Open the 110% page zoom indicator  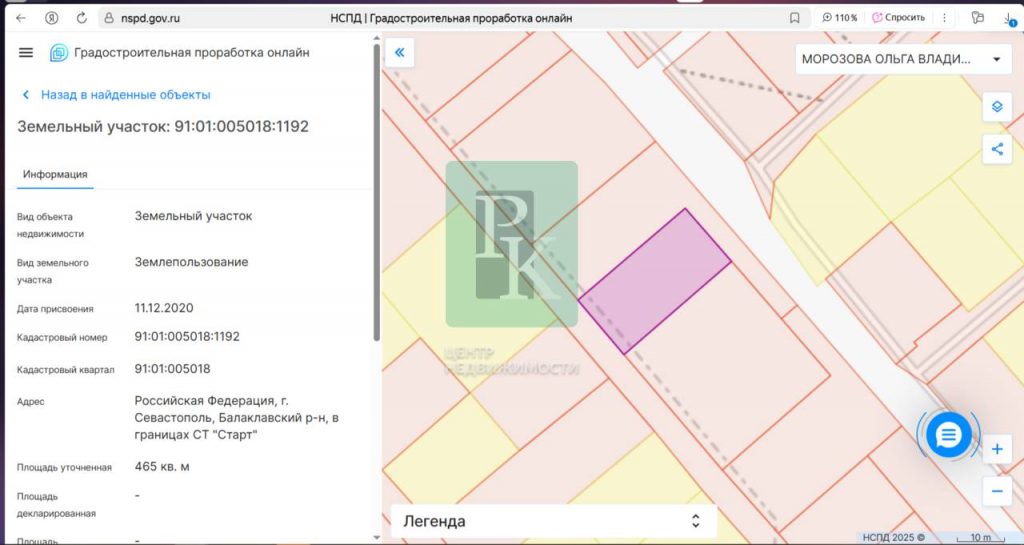pyautogui.click(x=840, y=18)
